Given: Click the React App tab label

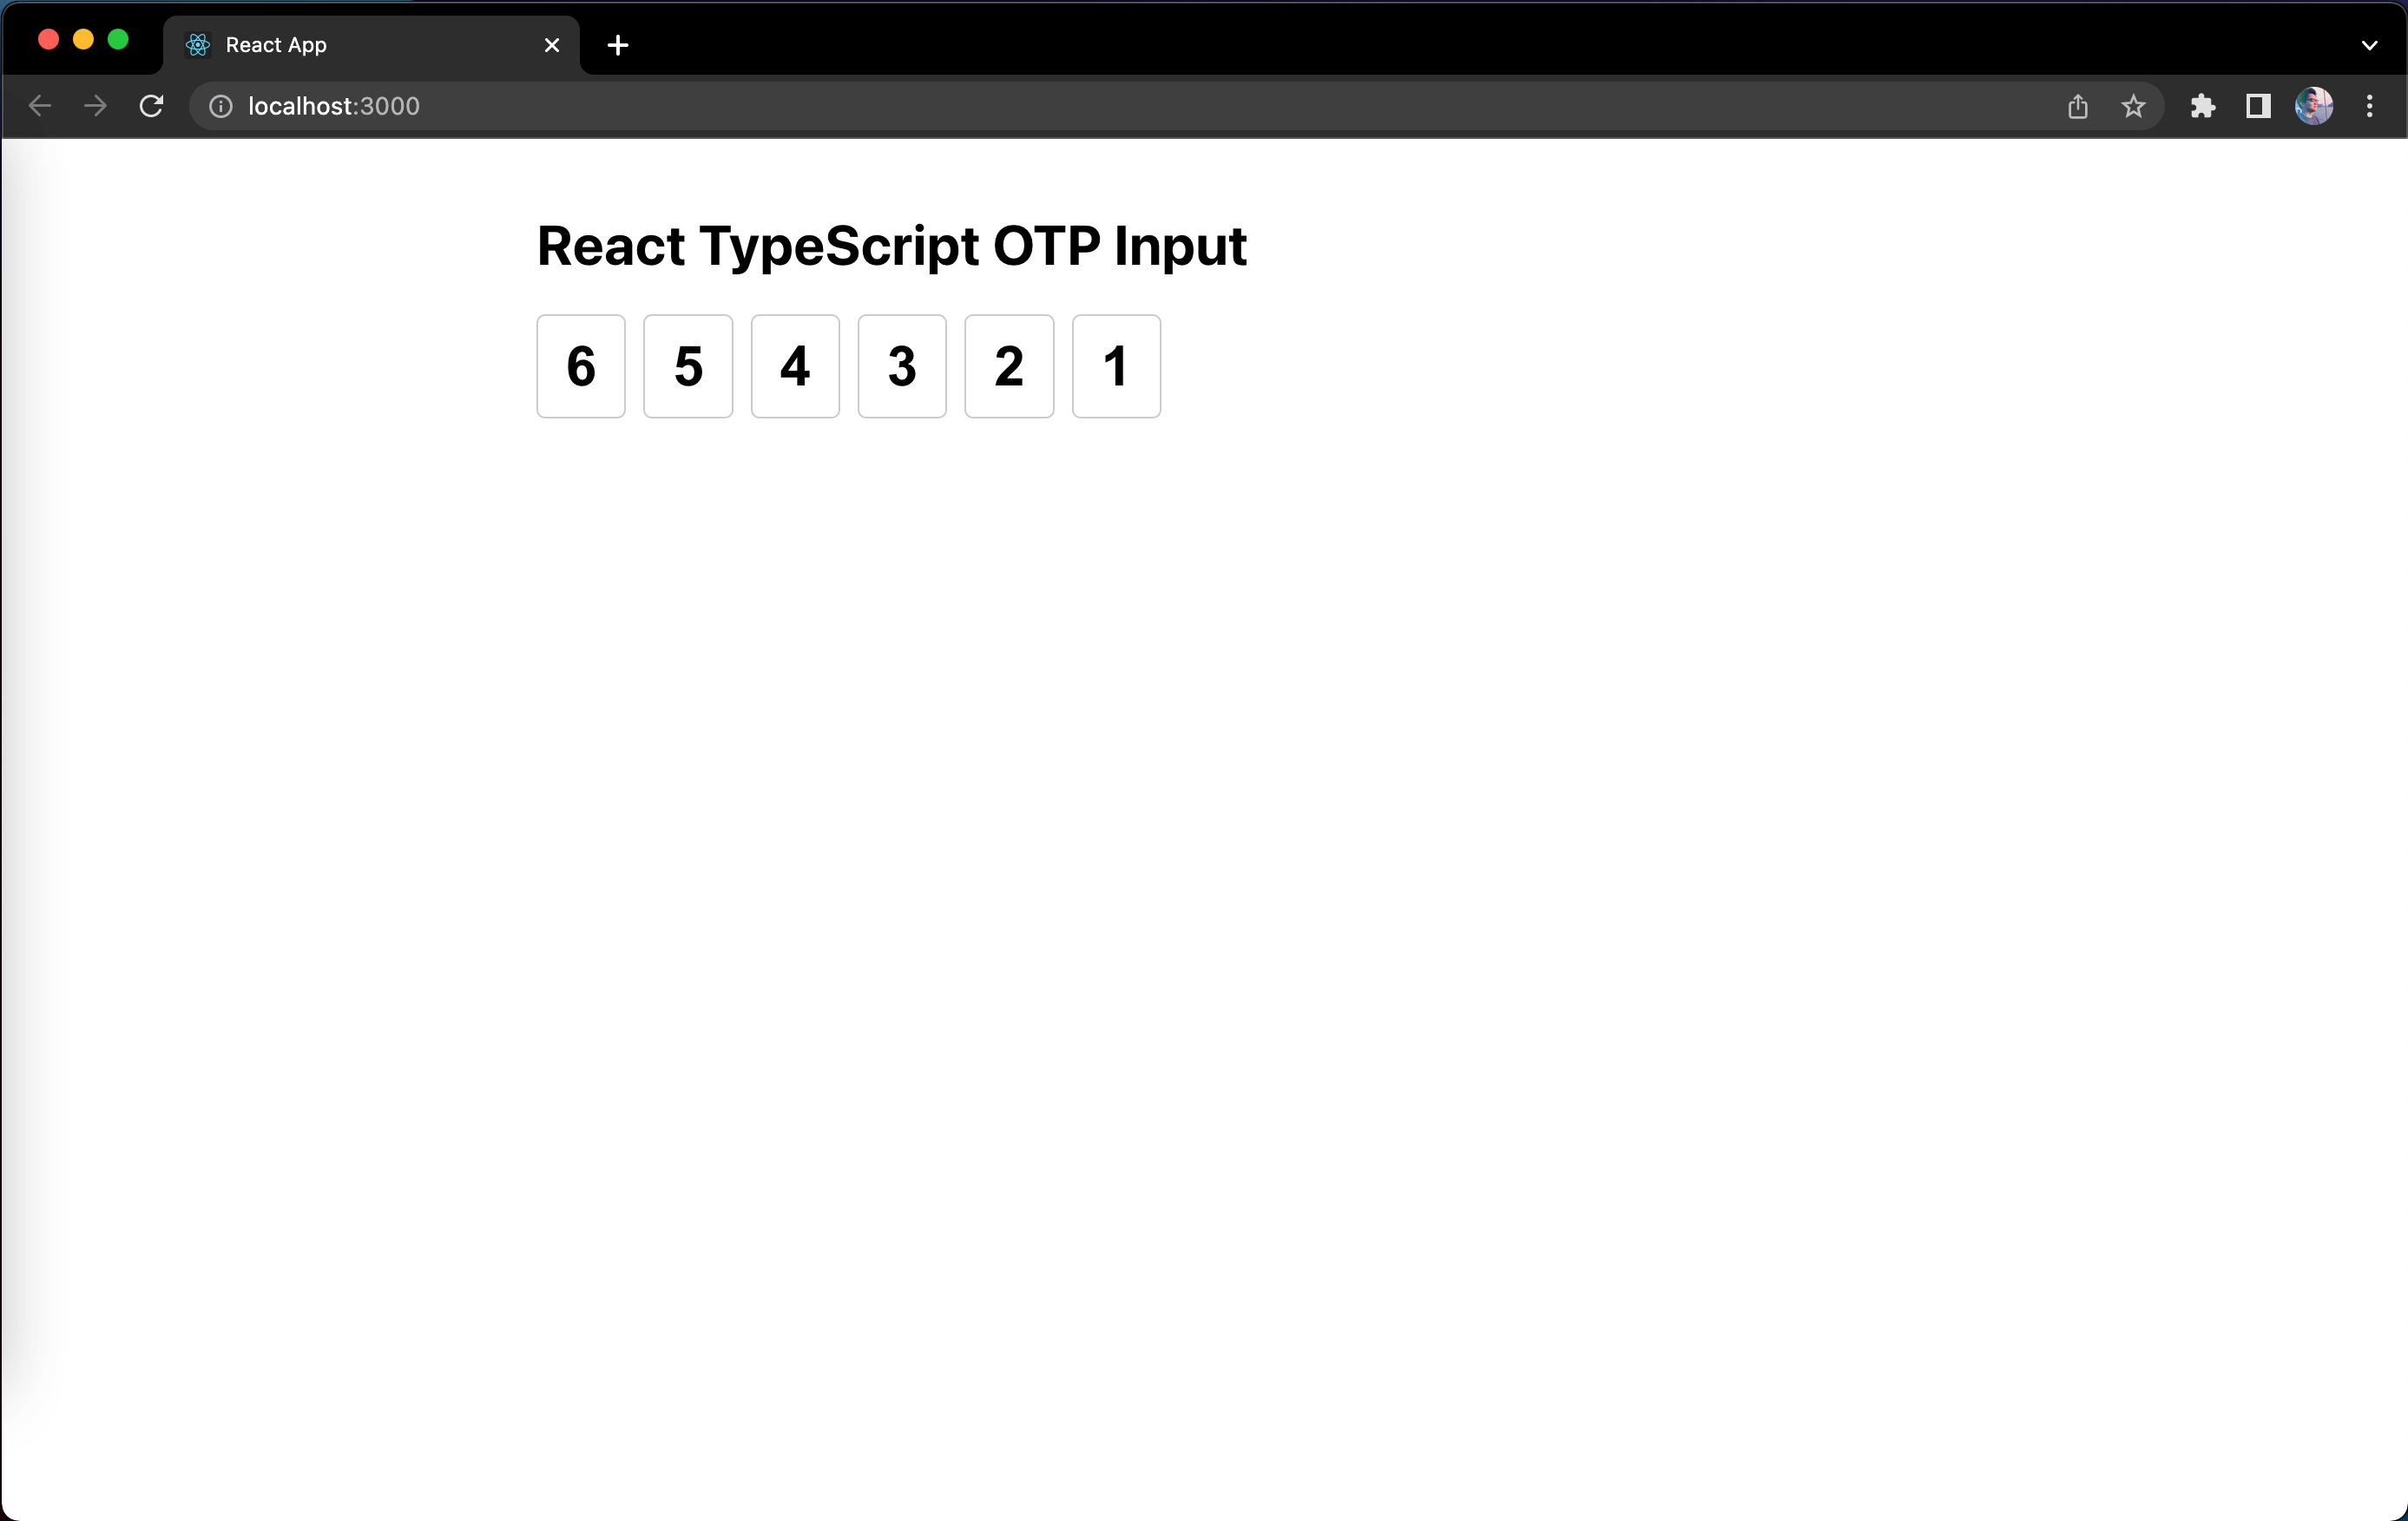Looking at the screenshot, I should [279, 43].
